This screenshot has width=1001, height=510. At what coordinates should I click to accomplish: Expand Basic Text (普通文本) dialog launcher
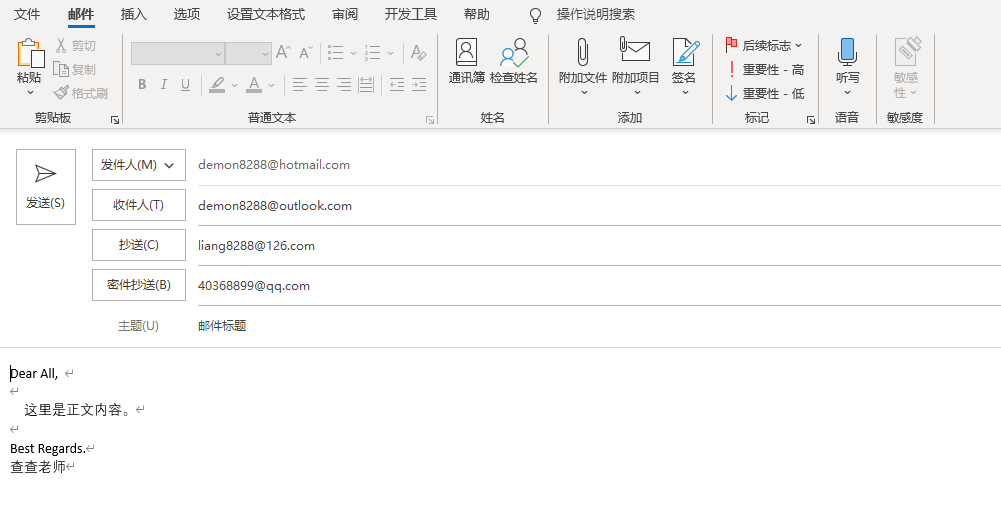coord(430,119)
